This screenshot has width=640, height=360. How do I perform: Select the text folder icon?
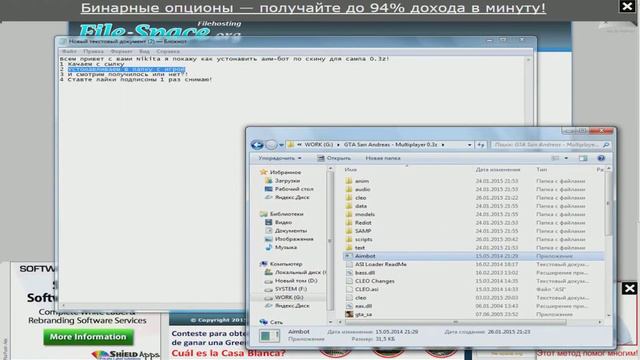point(349,247)
